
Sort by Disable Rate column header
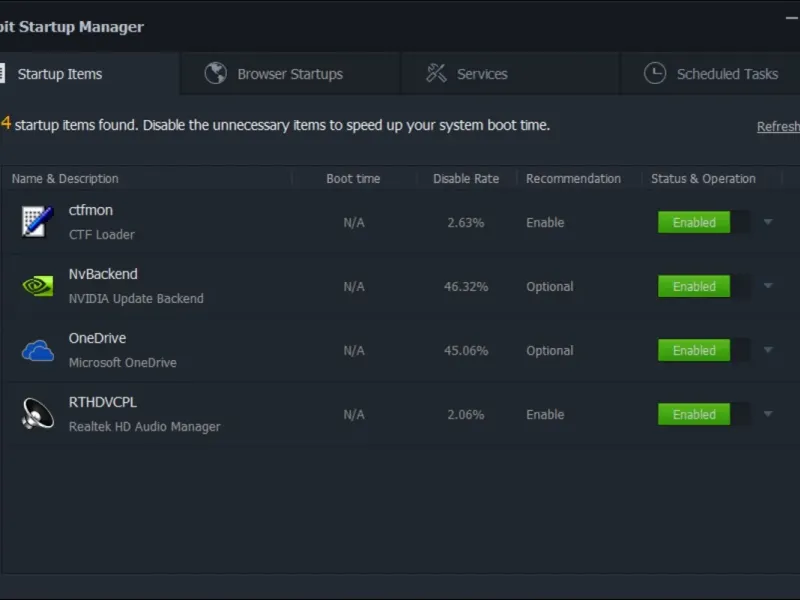465,179
